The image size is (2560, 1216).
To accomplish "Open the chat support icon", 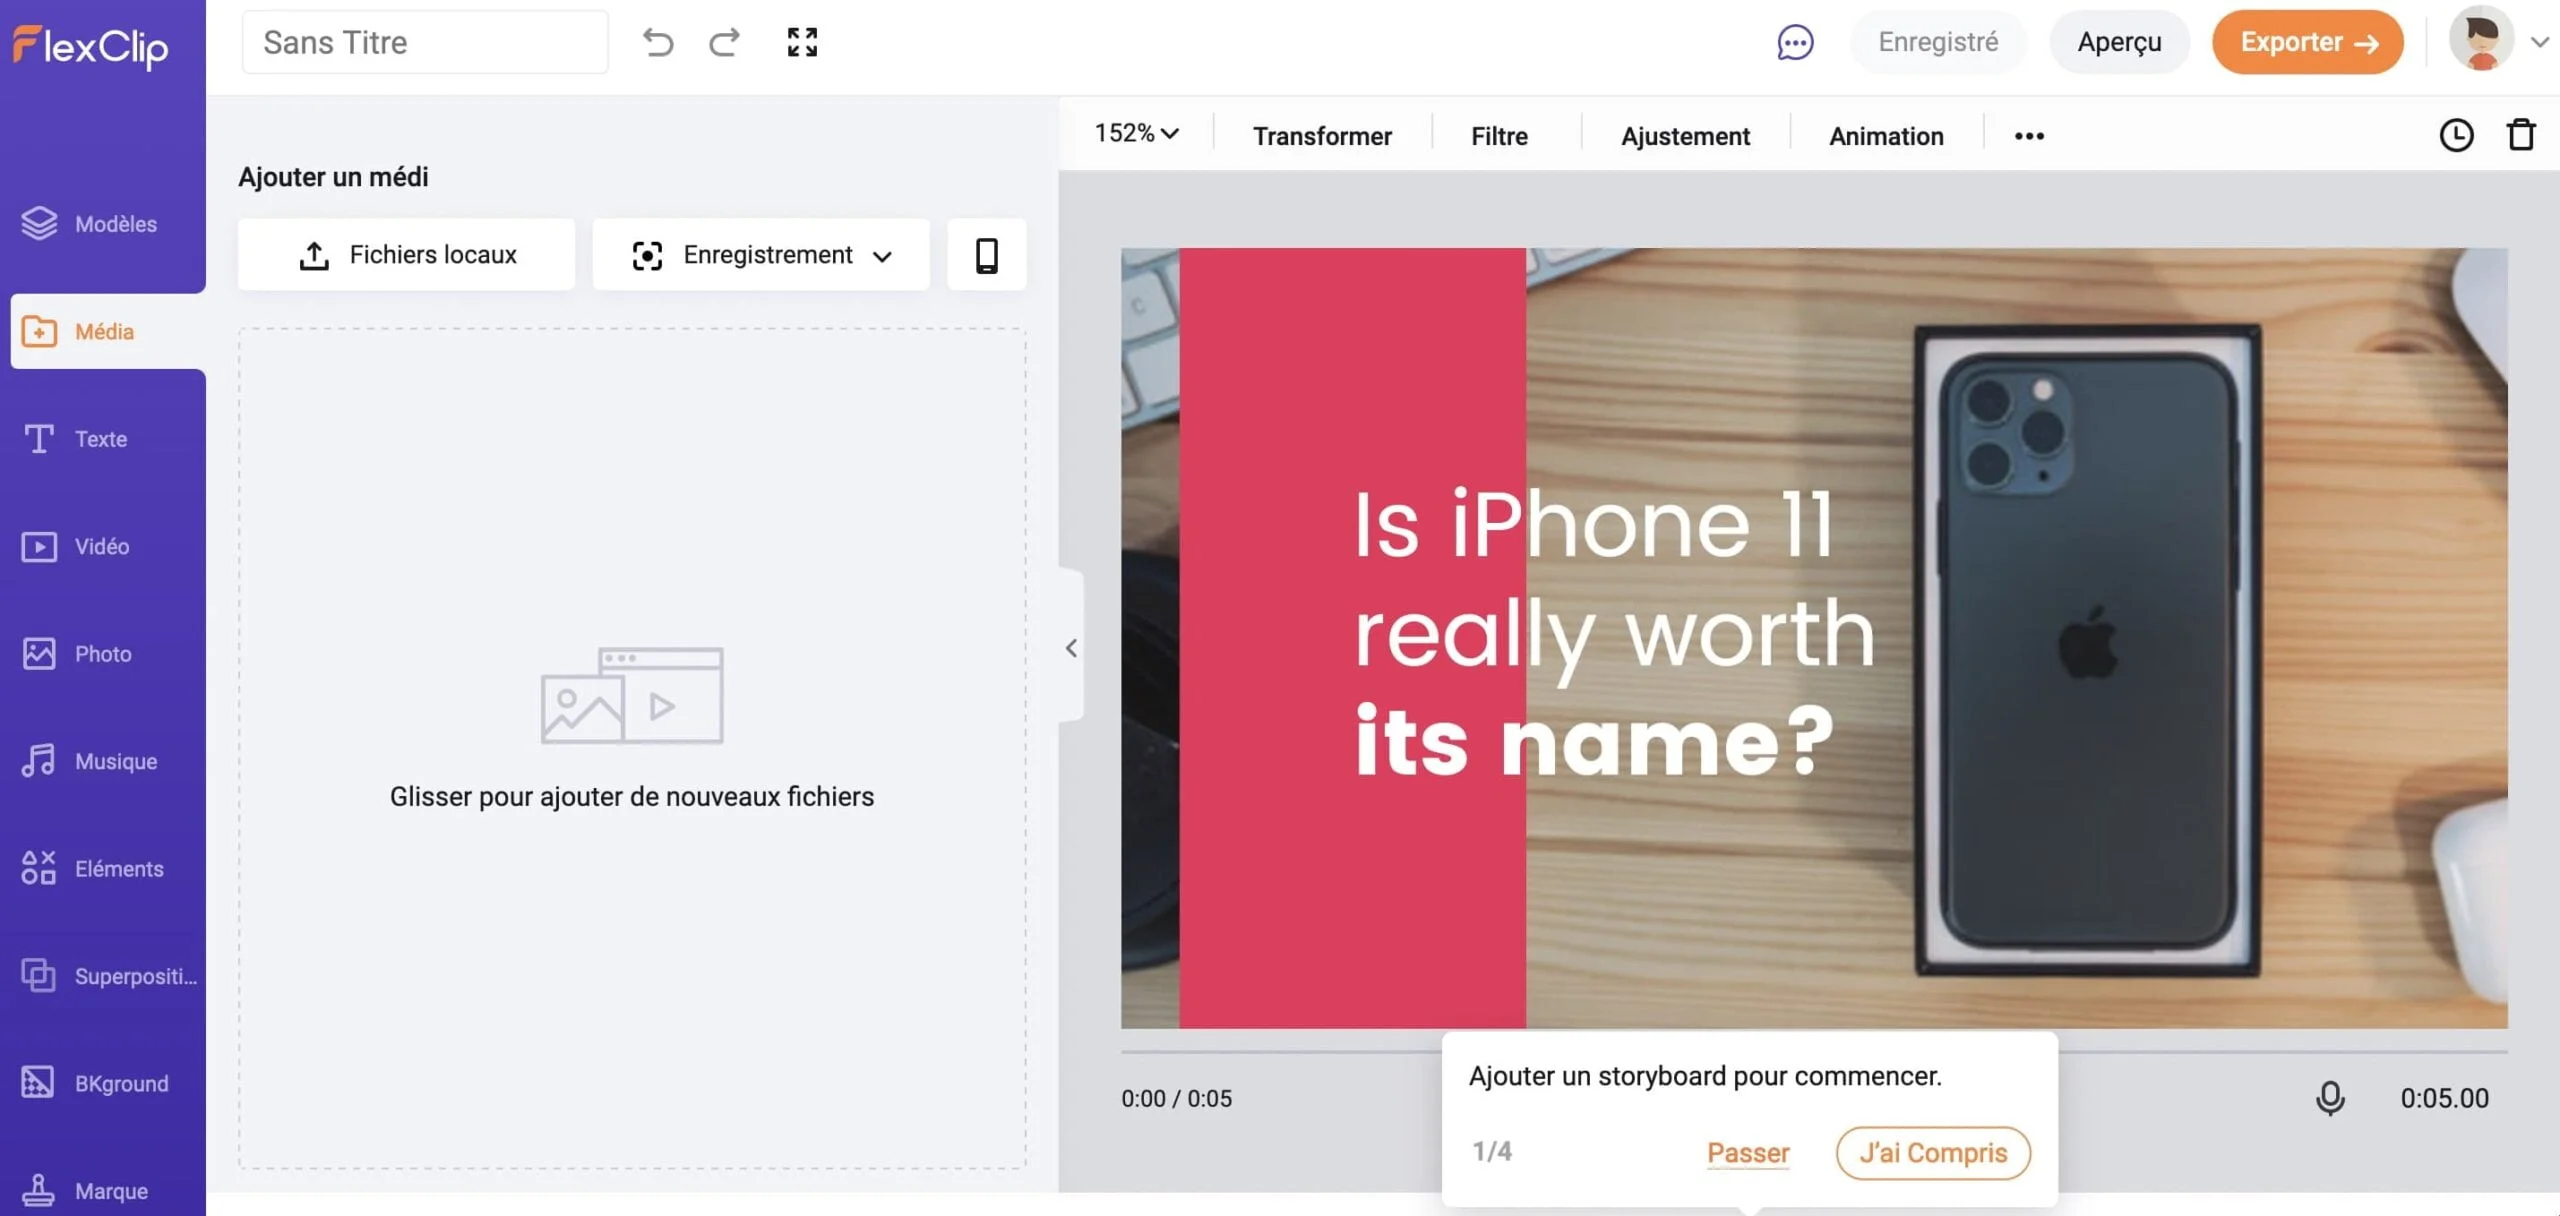I will [x=1795, y=42].
